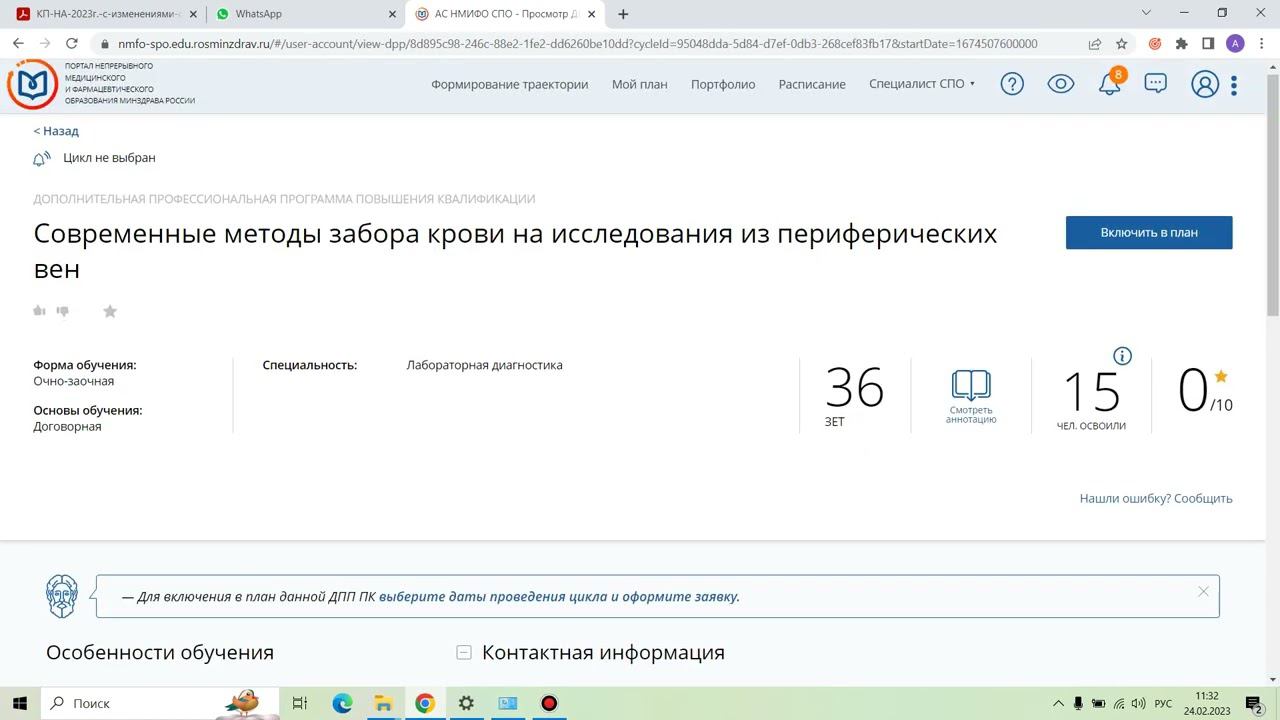Open the Windows notification center
The height and width of the screenshot is (720, 1280).
tap(1254, 703)
